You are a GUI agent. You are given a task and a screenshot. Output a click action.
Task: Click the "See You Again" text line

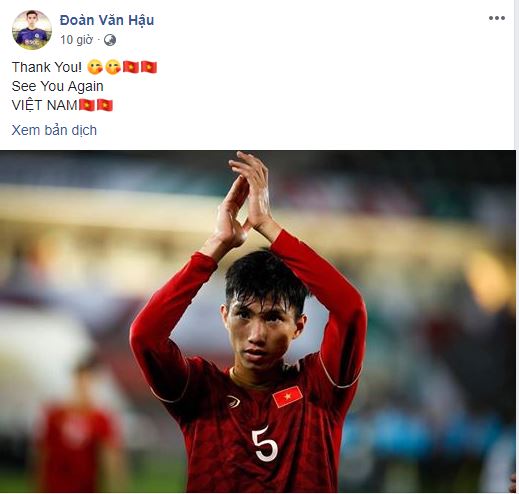pos(58,86)
